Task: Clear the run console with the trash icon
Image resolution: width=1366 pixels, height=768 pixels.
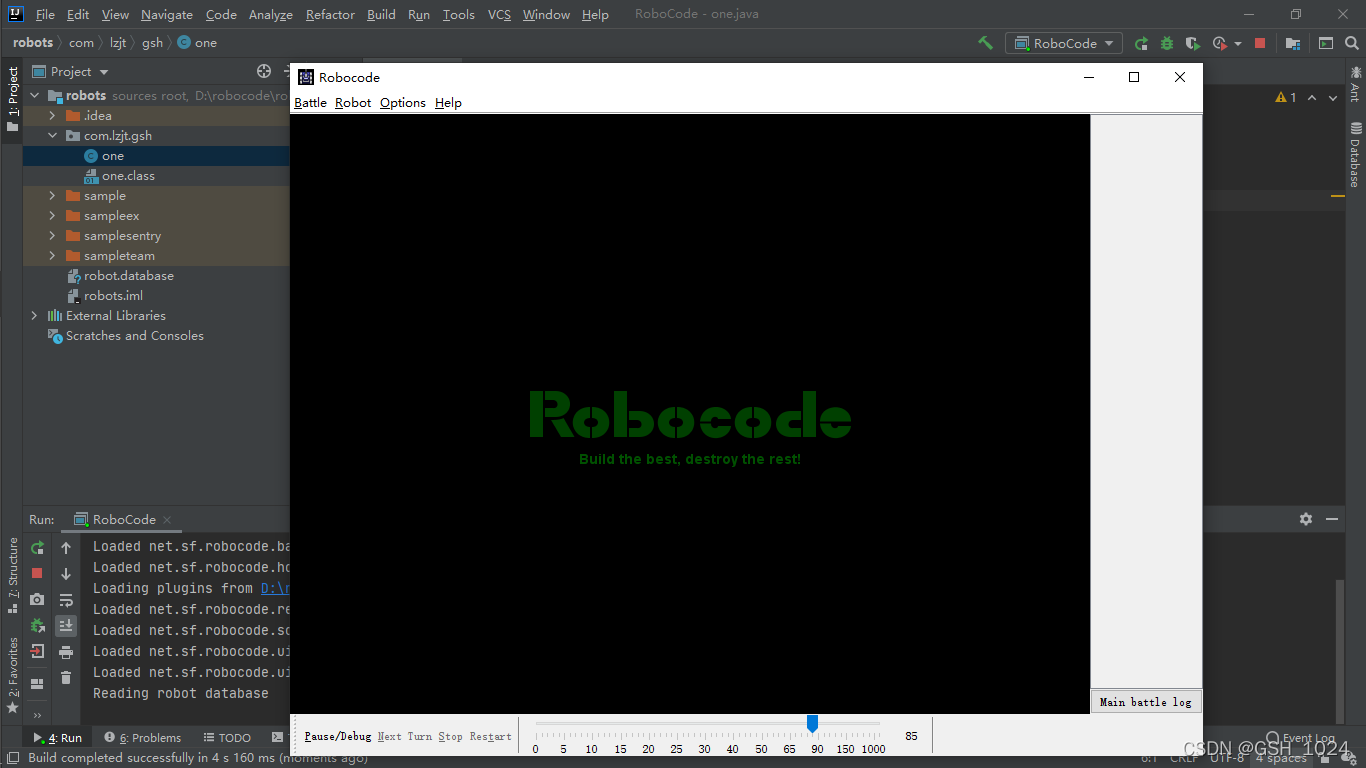Action: [x=66, y=679]
